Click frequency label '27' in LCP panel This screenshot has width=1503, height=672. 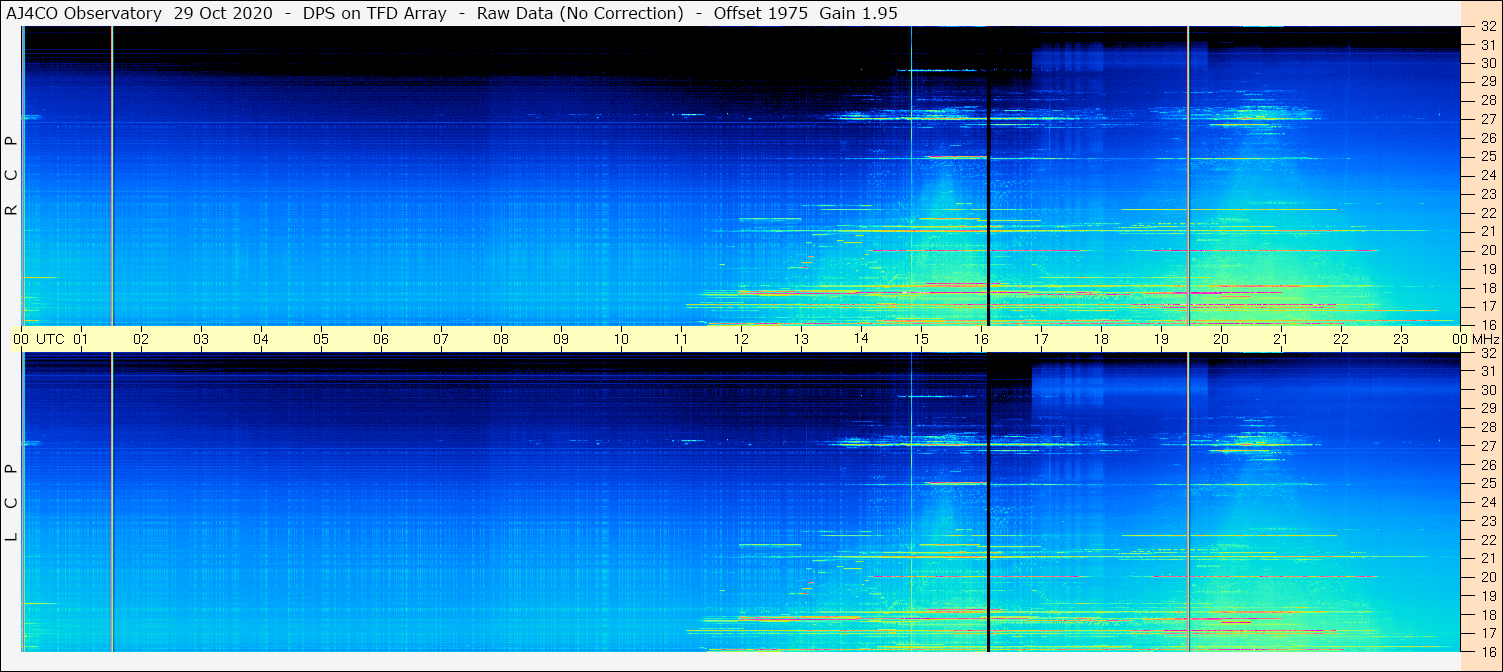click(x=1488, y=446)
